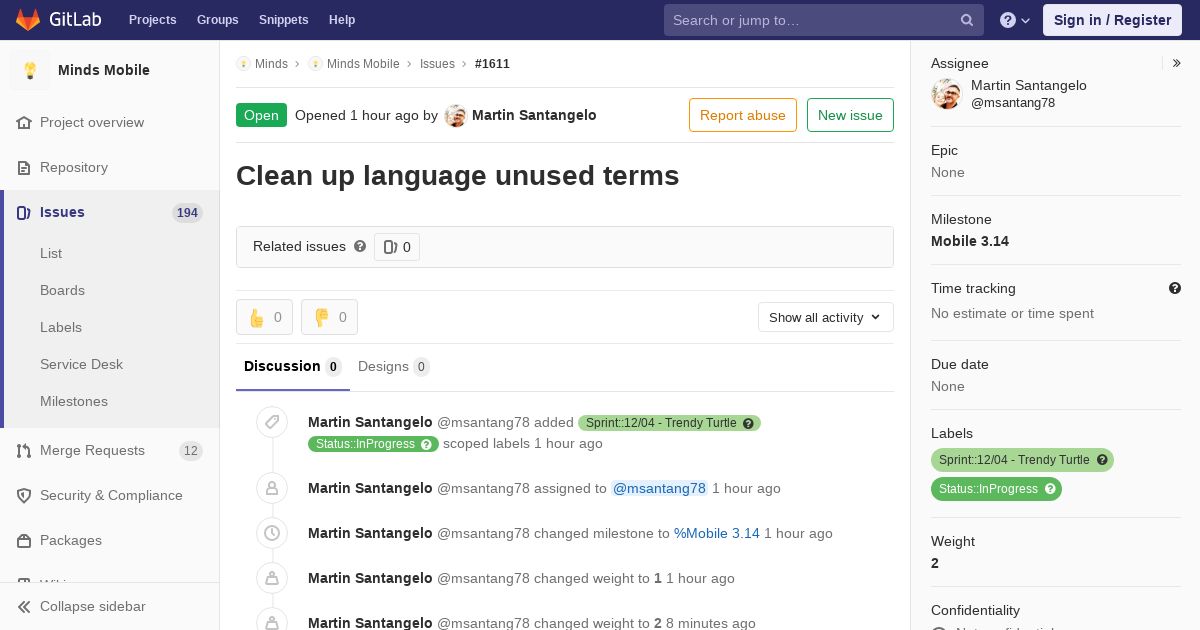Click related issues count badge
The height and width of the screenshot is (630, 1200).
pos(397,247)
